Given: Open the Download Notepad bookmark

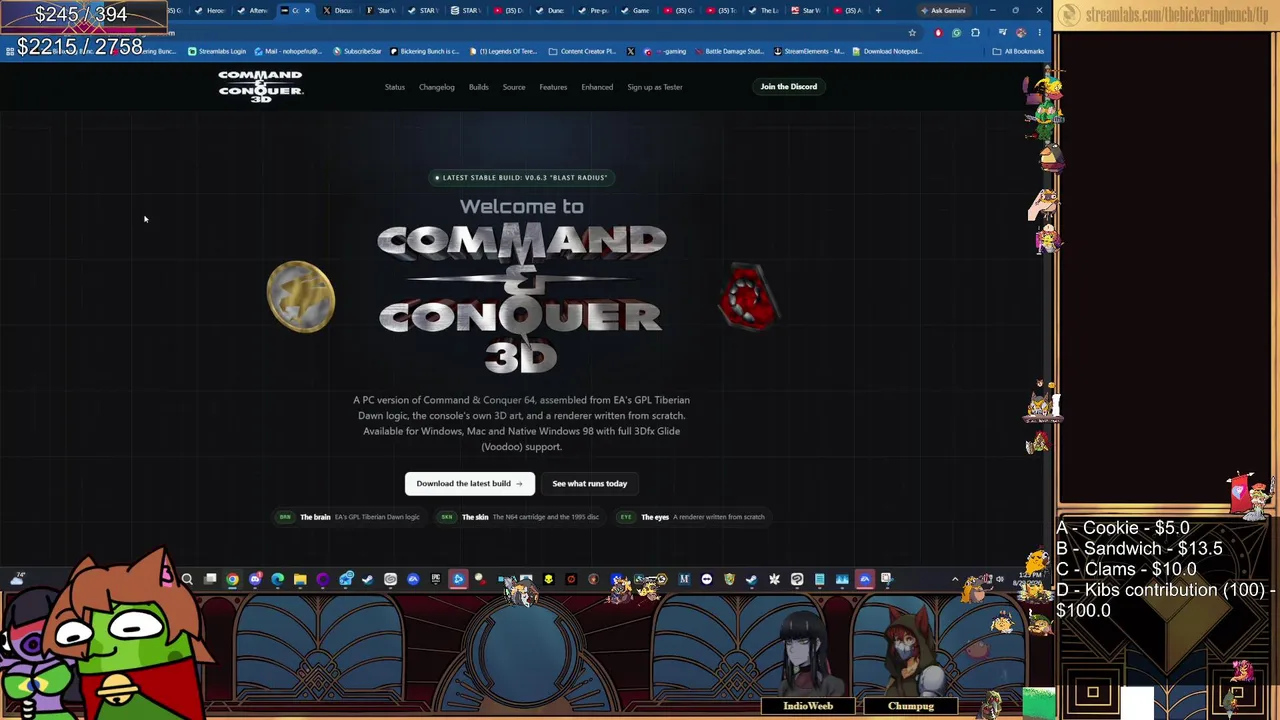Looking at the screenshot, I should 887,52.
